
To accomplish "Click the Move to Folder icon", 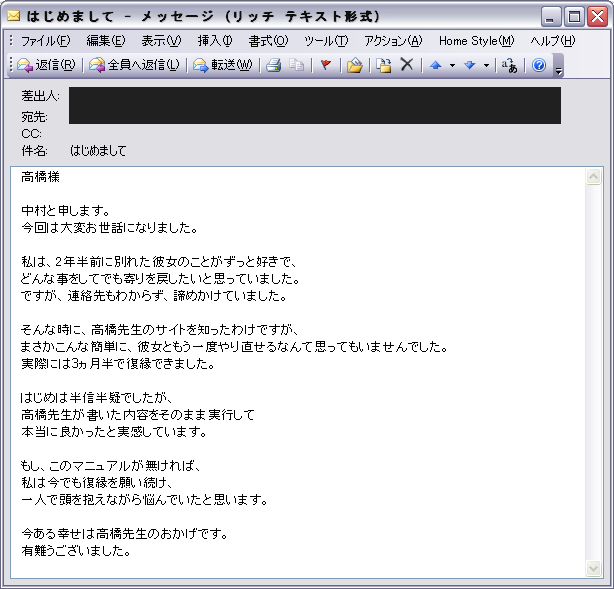I will point(355,65).
